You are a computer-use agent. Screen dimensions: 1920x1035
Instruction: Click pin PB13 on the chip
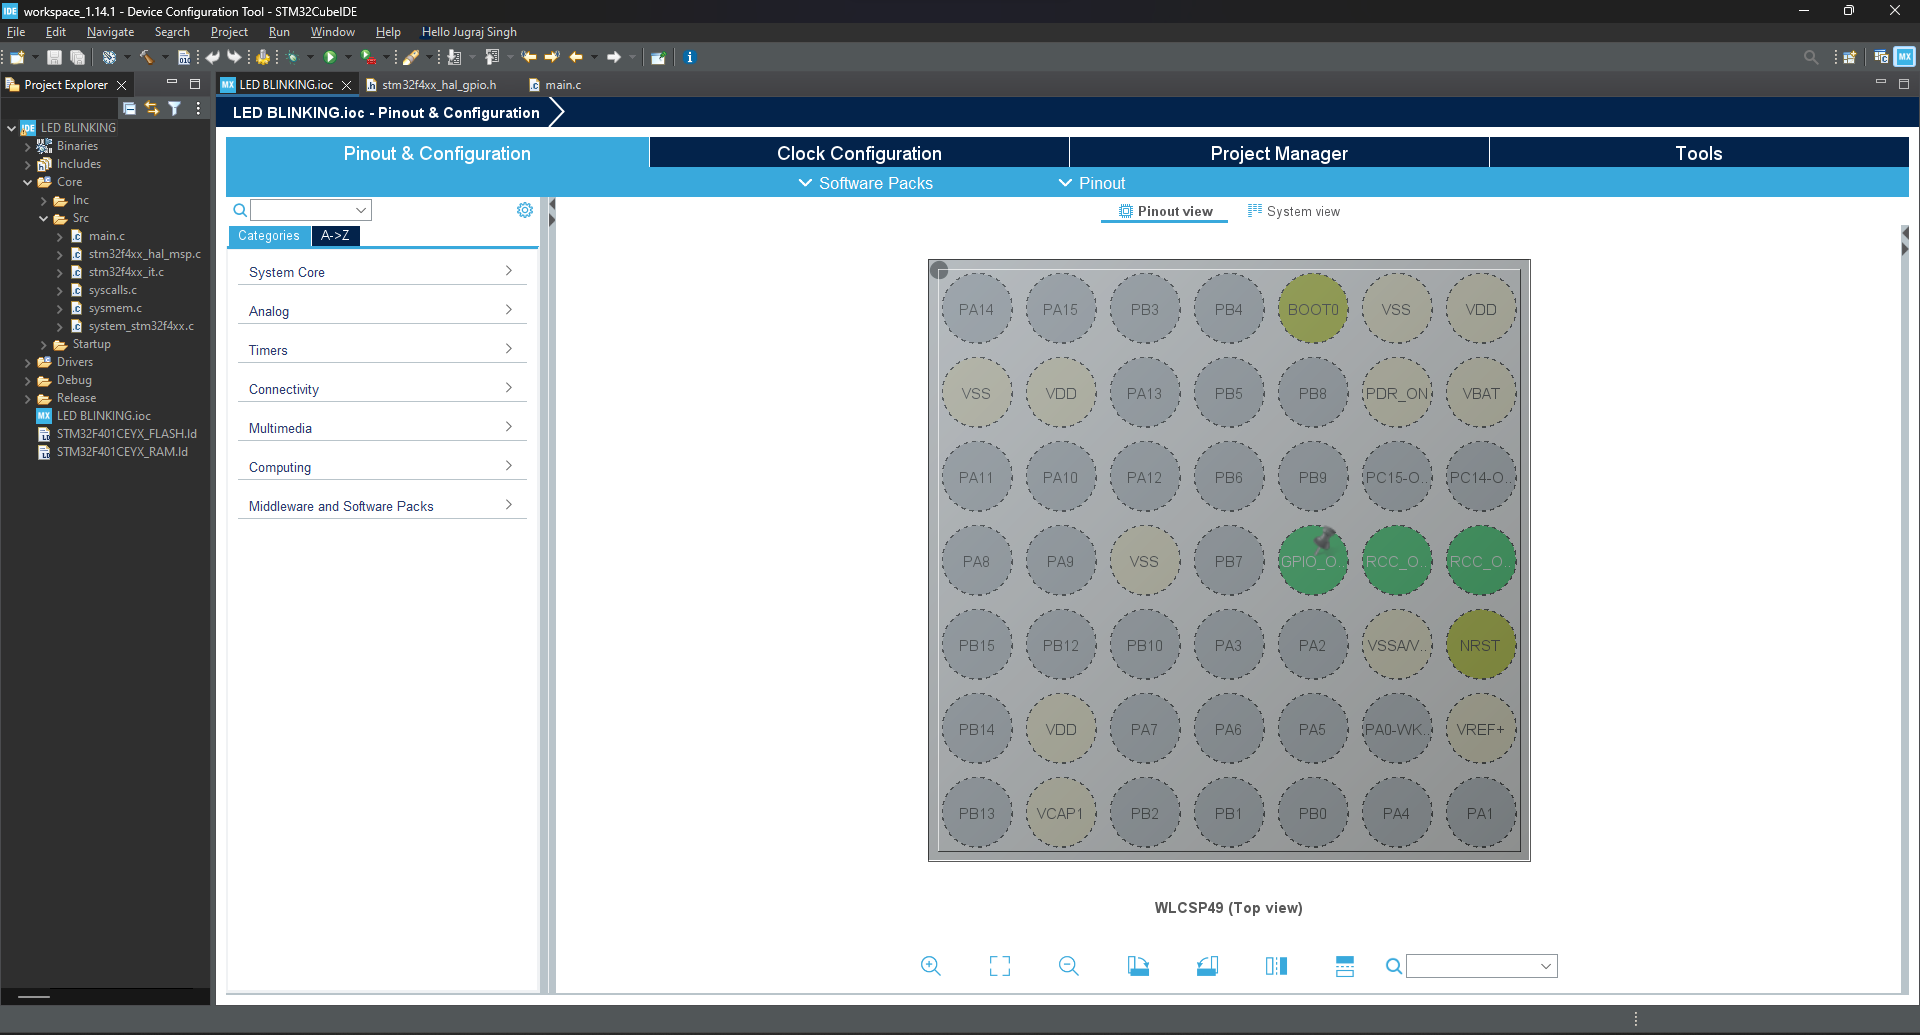(976, 813)
